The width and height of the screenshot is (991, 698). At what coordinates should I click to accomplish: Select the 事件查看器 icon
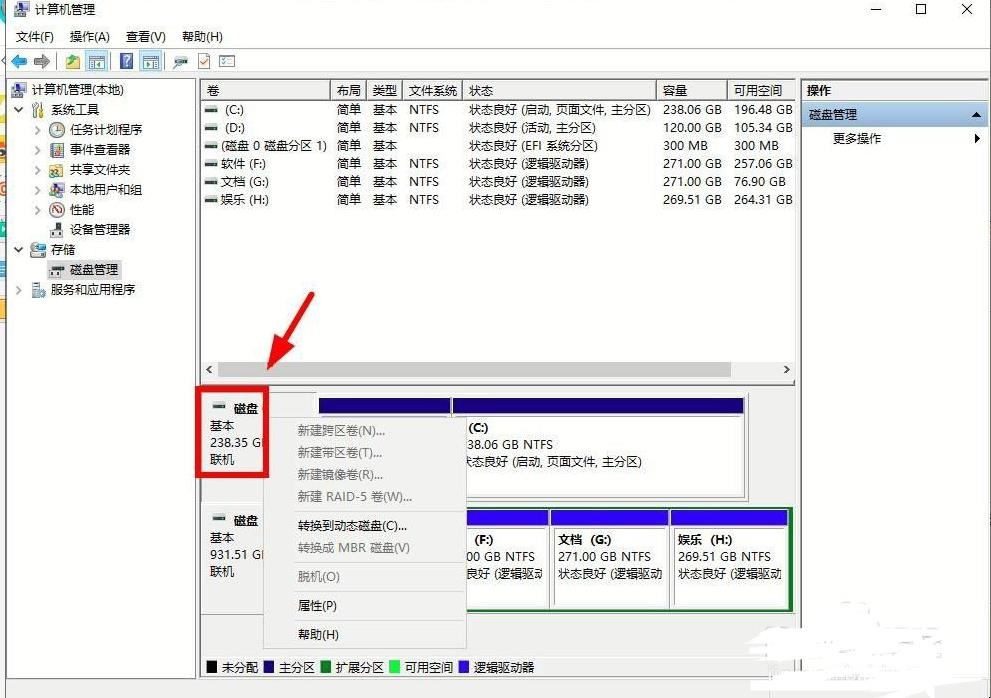click(x=57, y=150)
